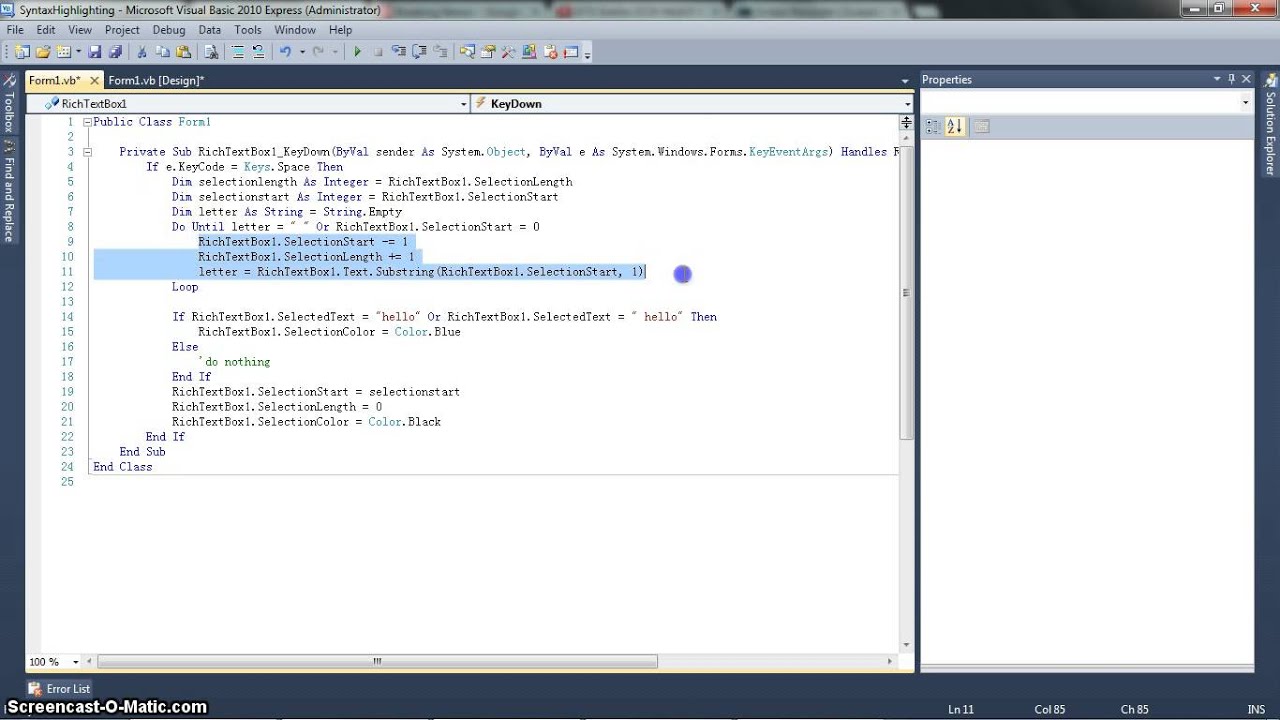Click the Immediate Window toolbar icon

[571, 52]
